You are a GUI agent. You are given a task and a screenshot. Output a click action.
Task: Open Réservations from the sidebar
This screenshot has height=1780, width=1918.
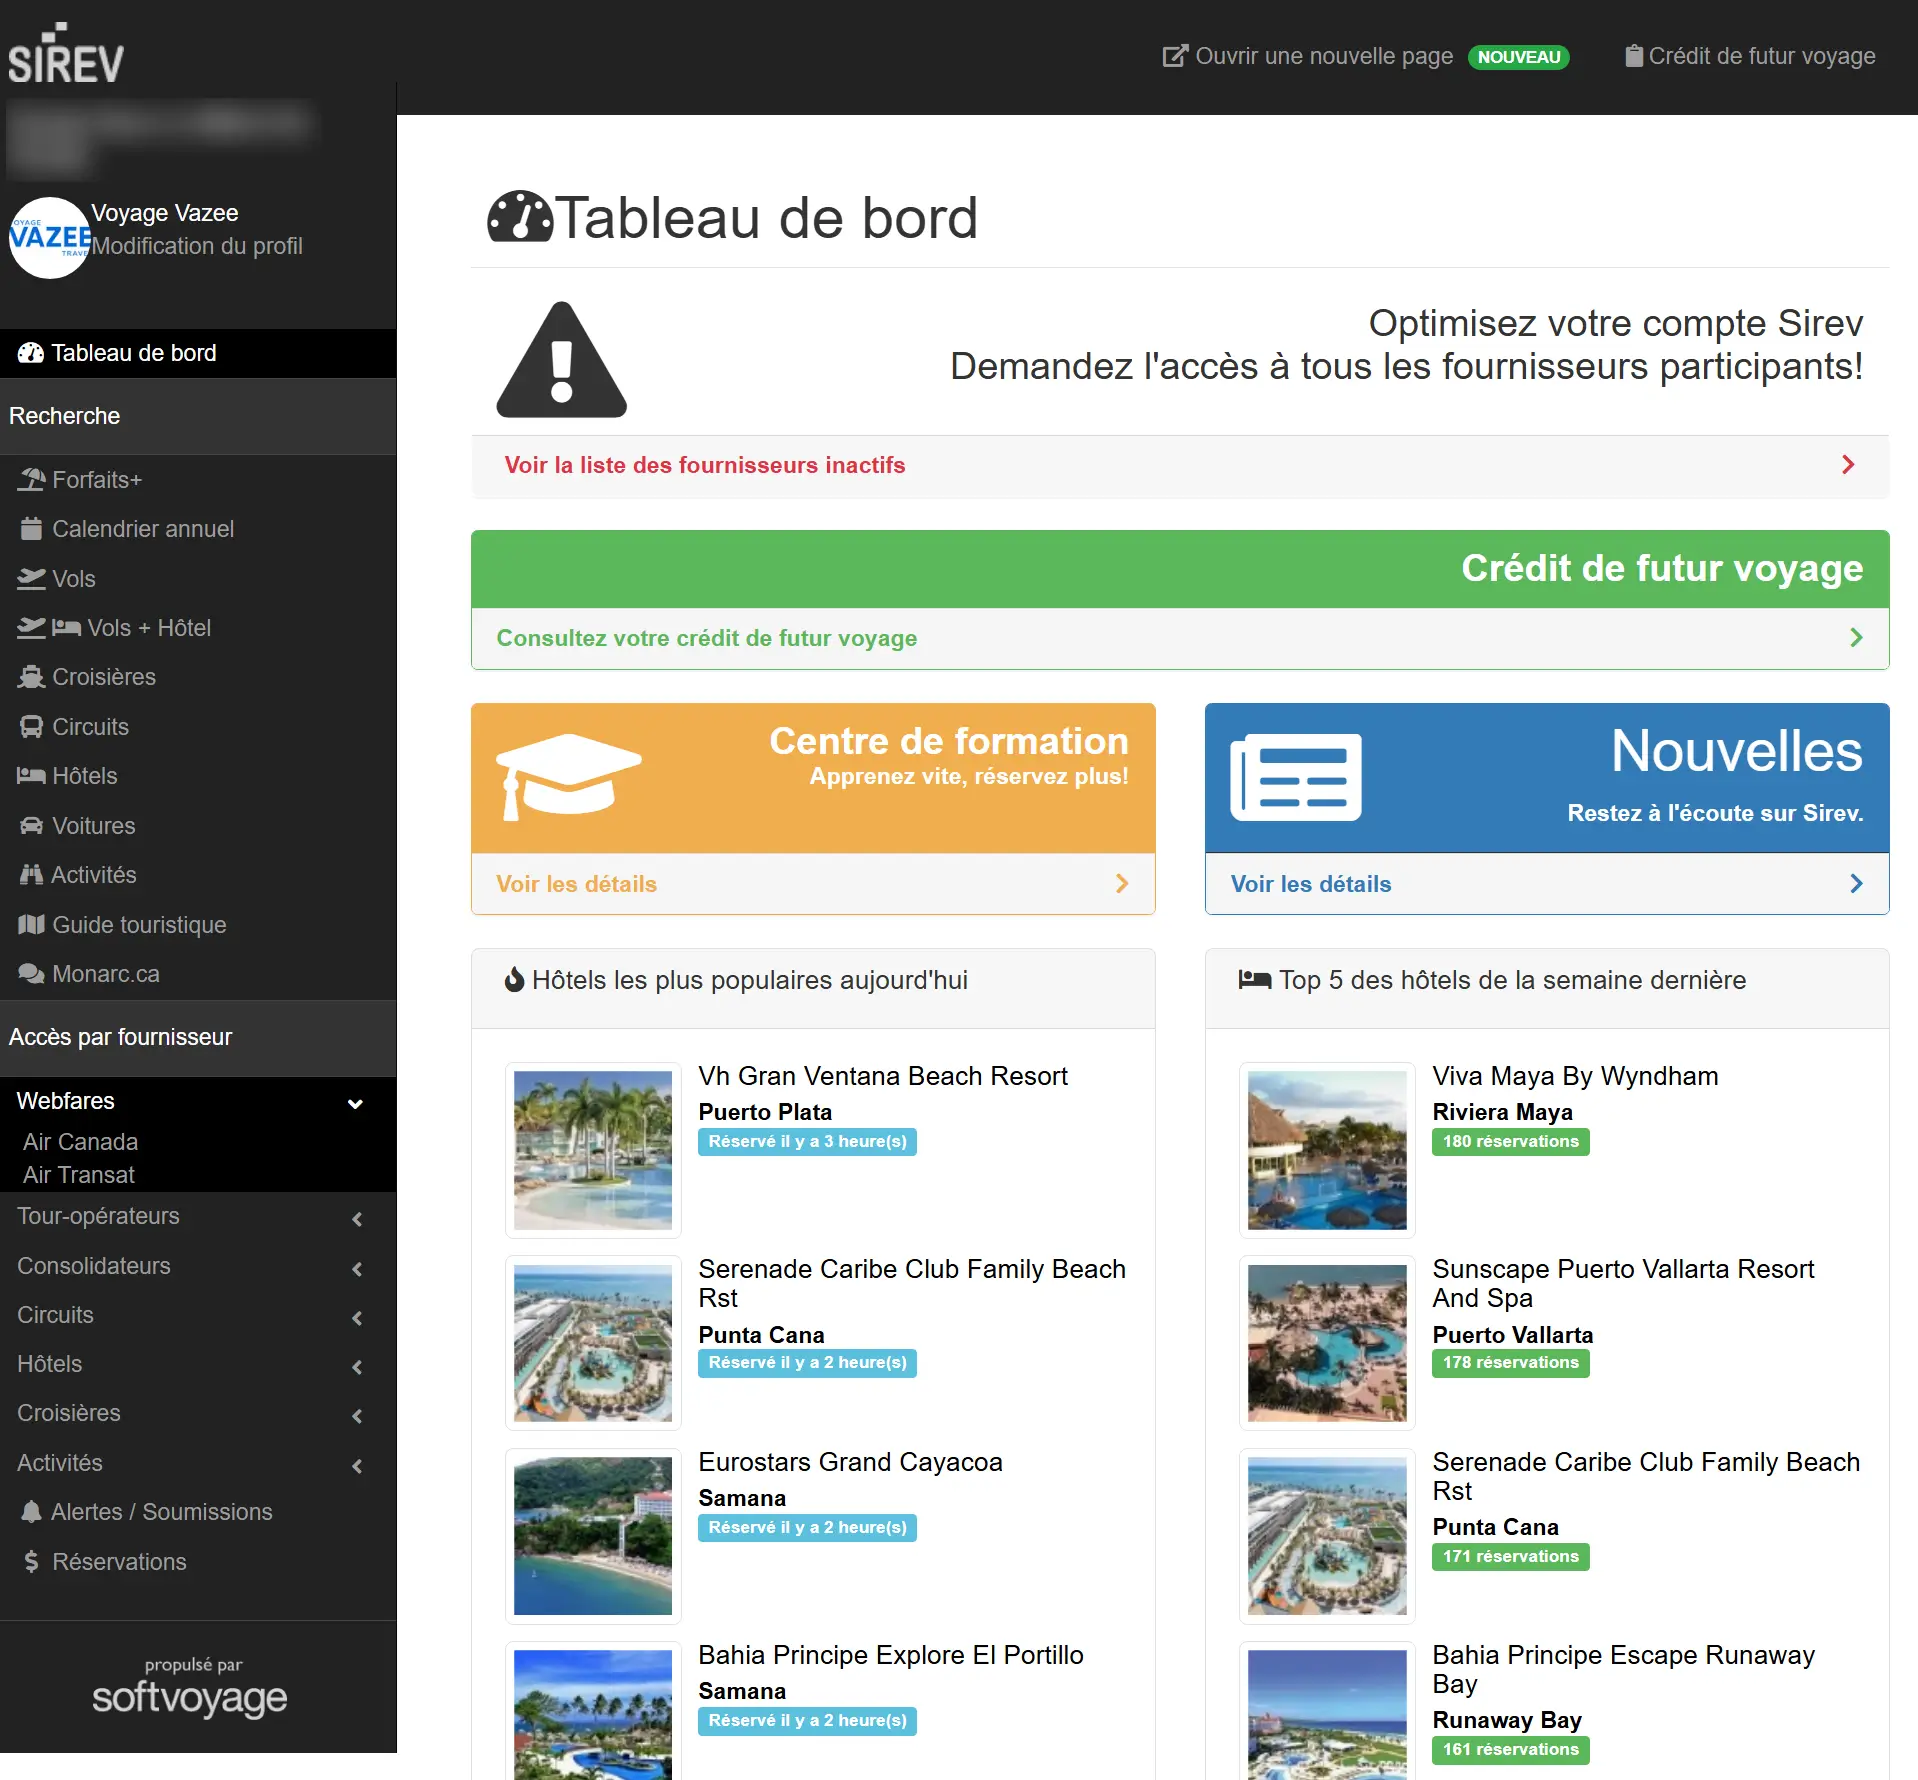tap(198, 1562)
